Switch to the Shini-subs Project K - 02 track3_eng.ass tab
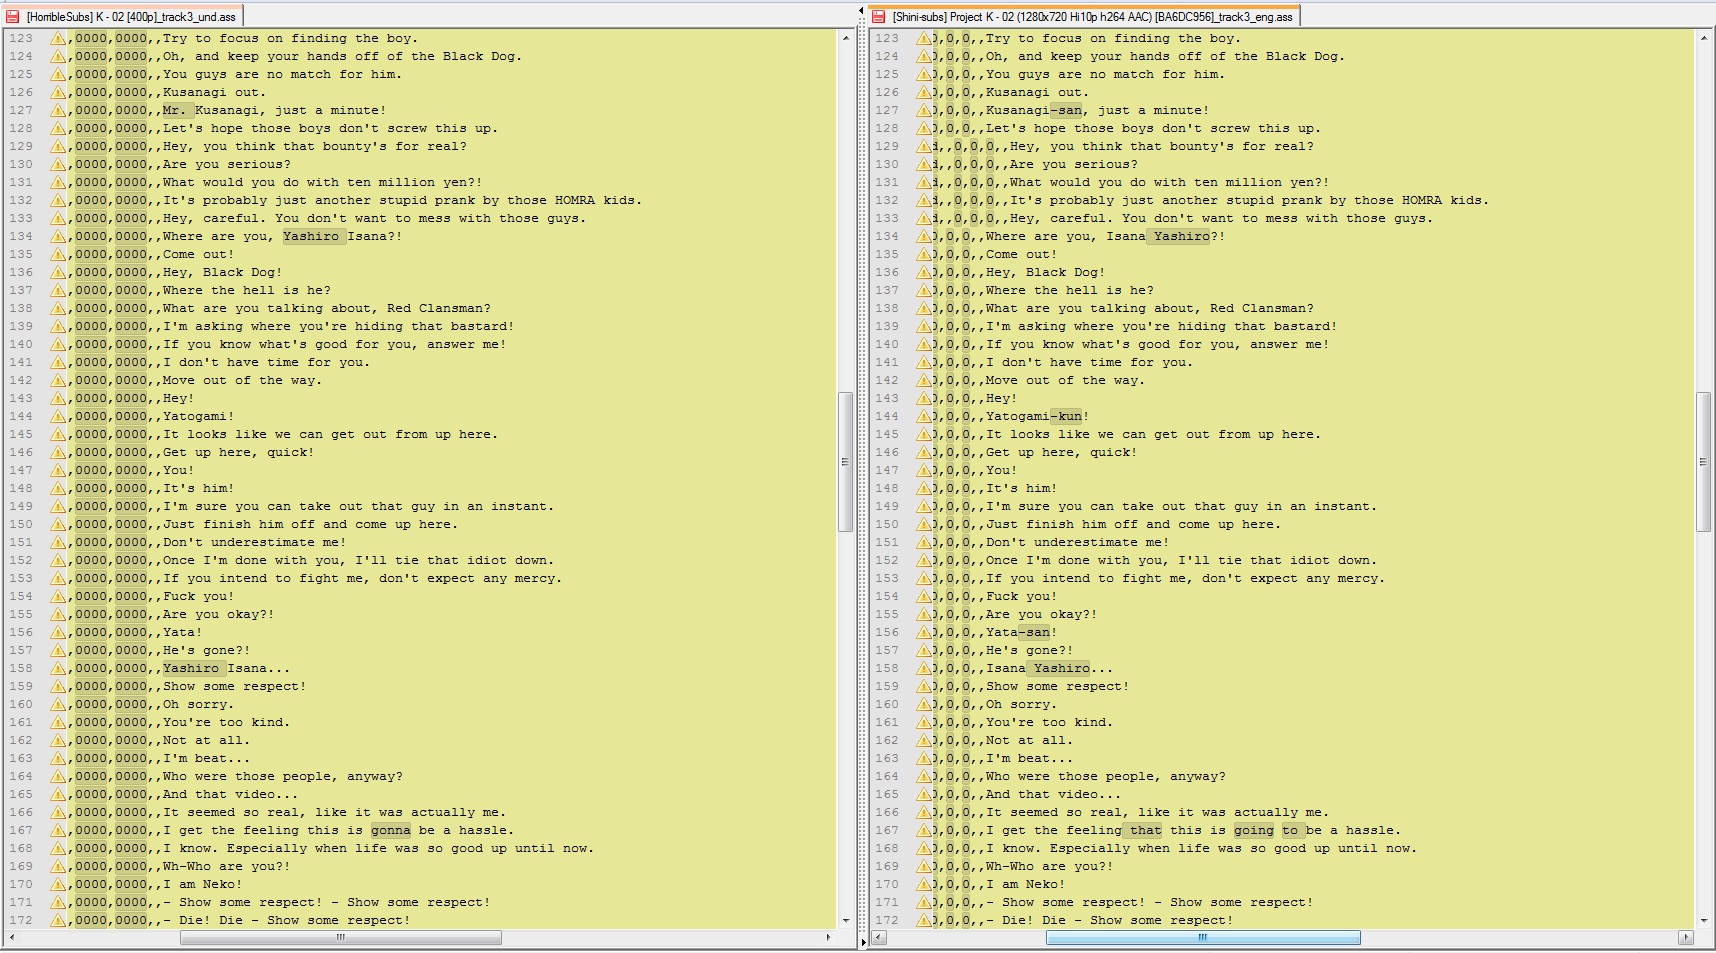 coord(1083,16)
